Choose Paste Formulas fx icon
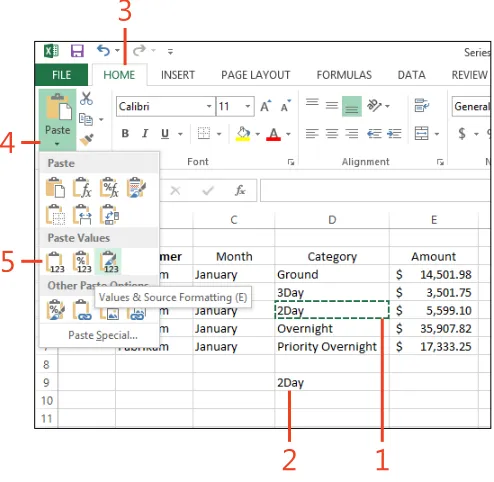The height and width of the screenshot is (482, 494). [x=82, y=188]
